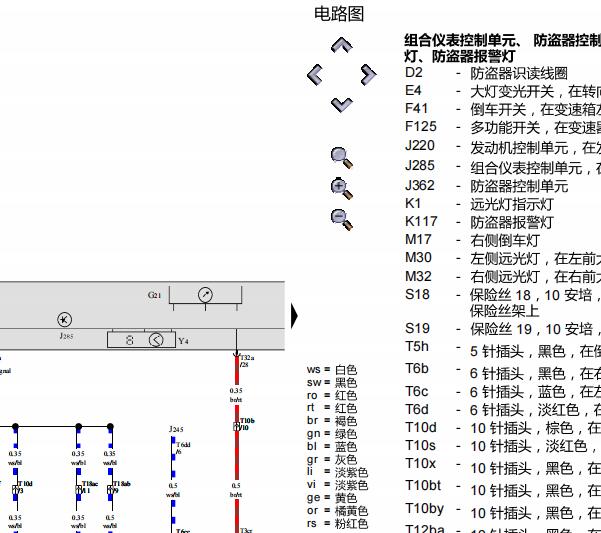Click the Y4 clock display component
This screenshot has width=601, height=533.
click(x=141, y=340)
